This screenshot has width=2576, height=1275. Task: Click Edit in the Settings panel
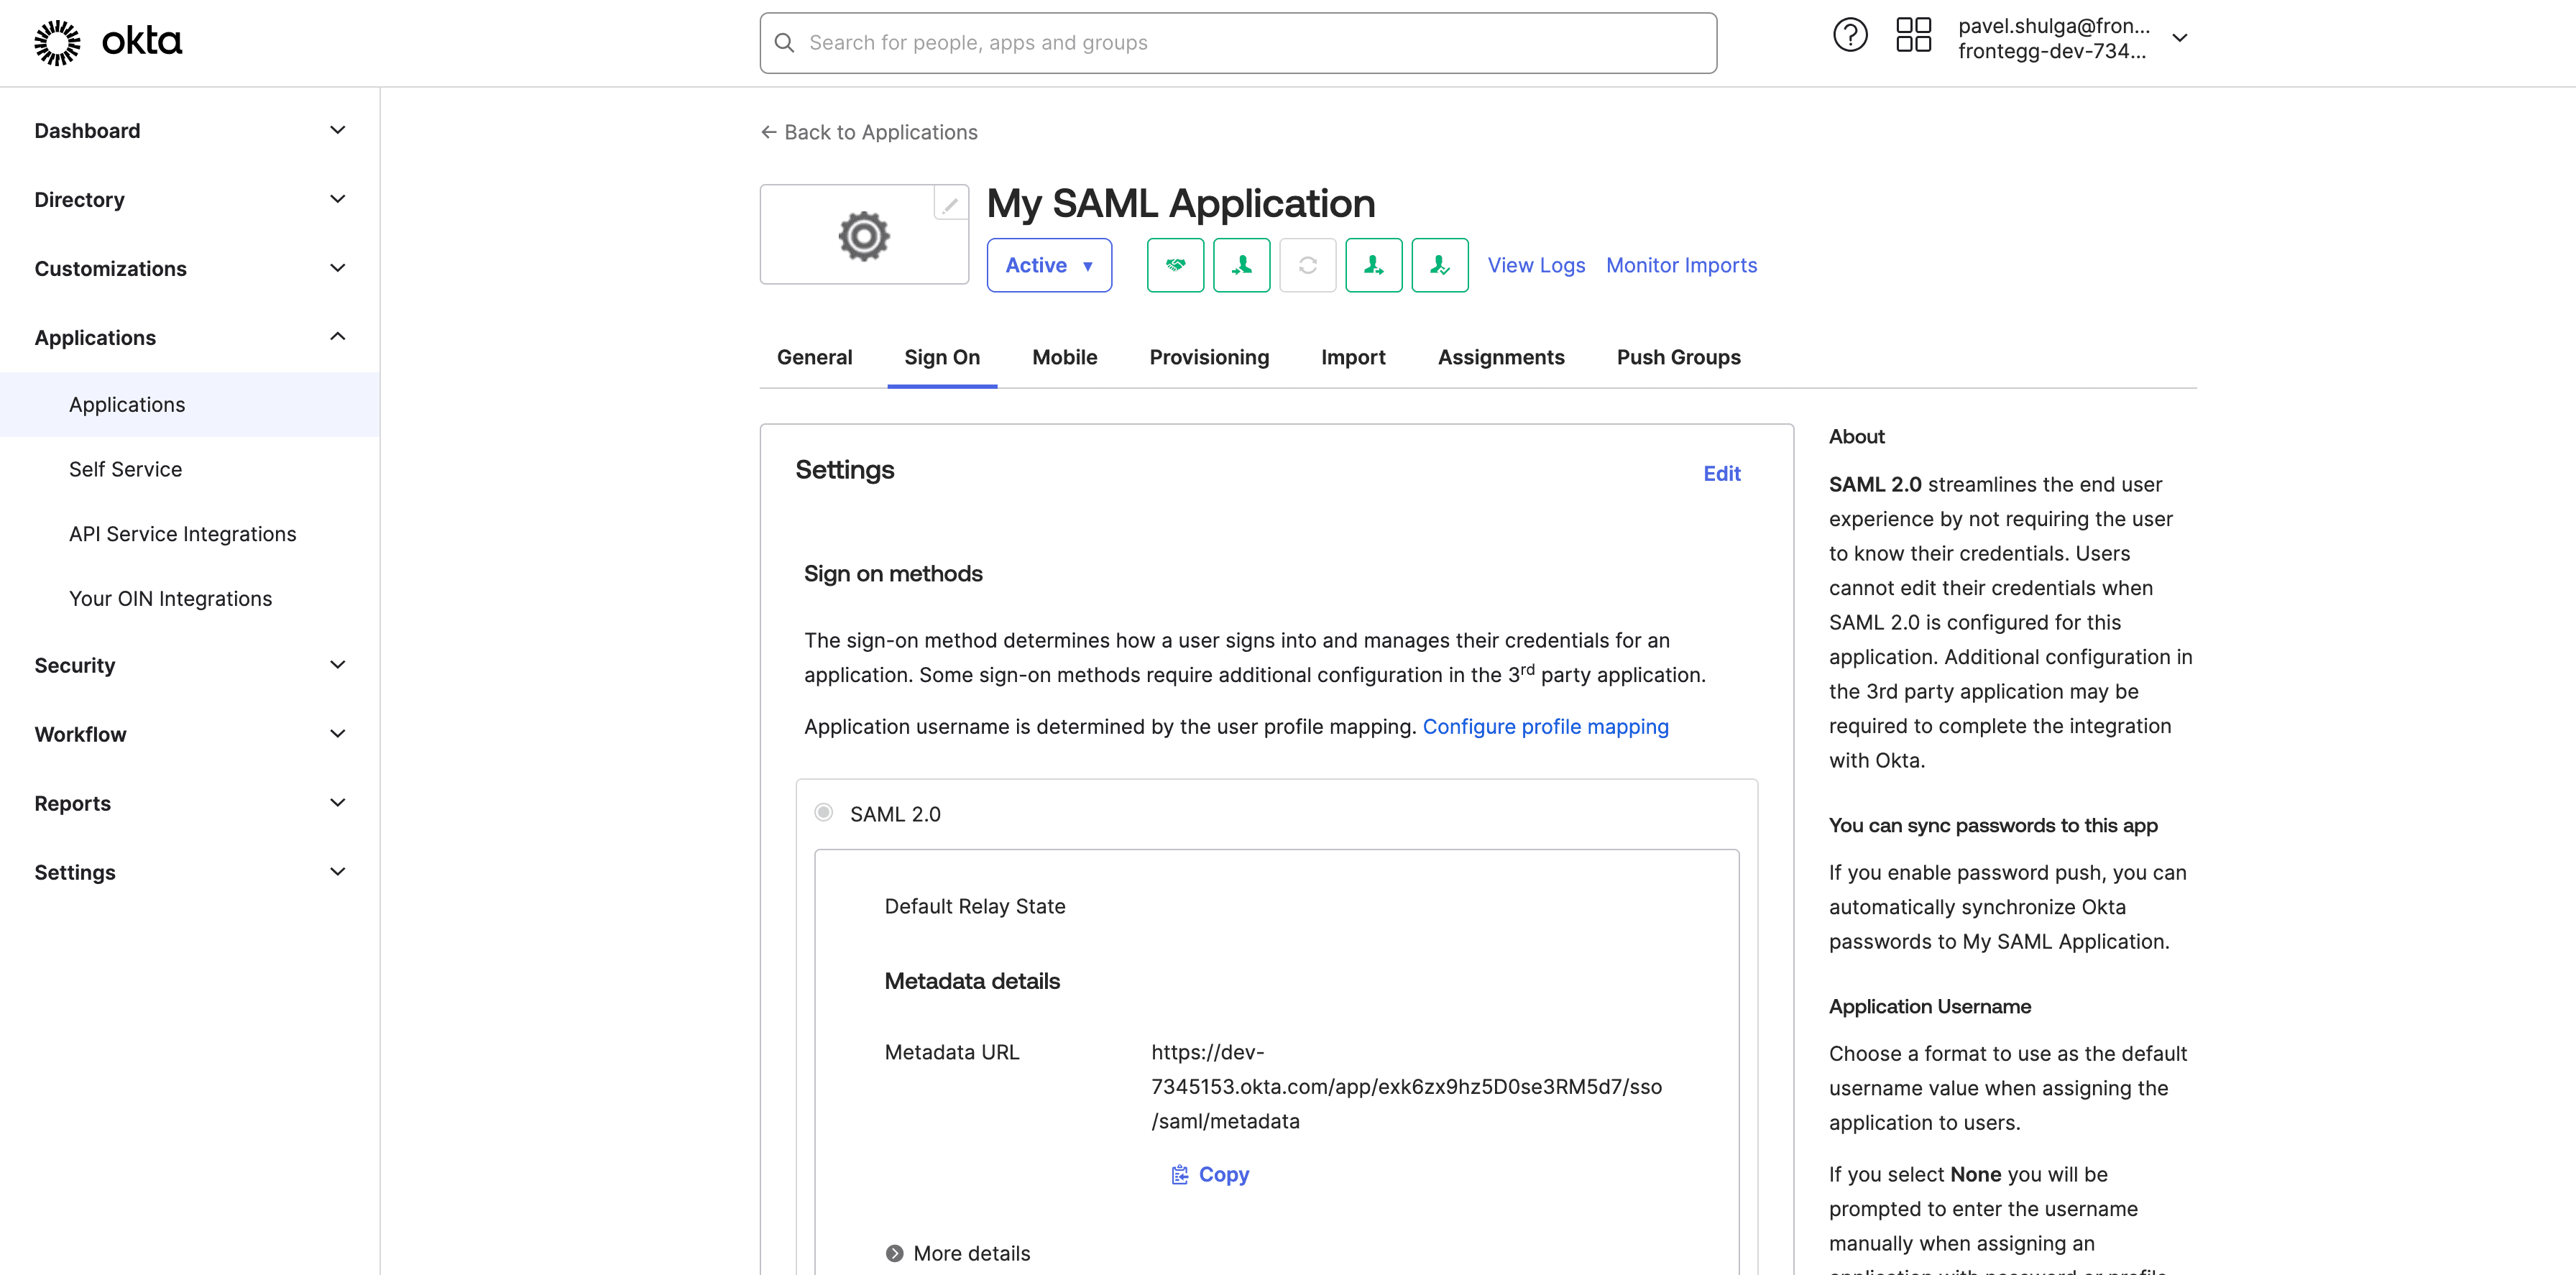coord(1721,473)
